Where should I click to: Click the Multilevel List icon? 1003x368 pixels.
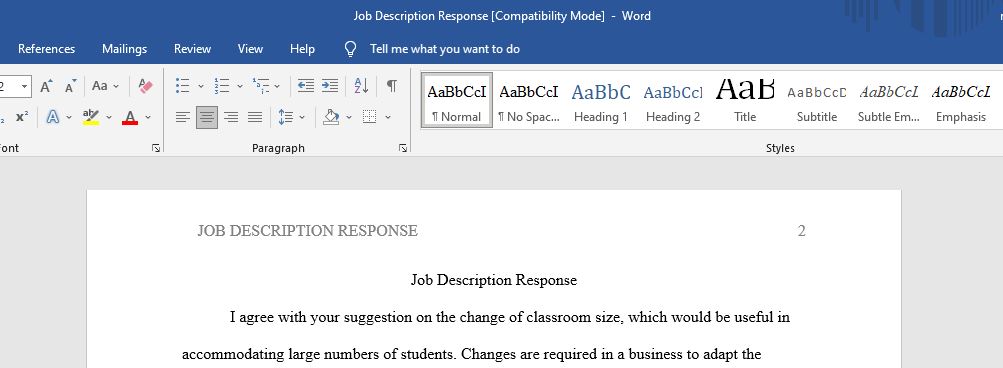[x=260, y=86]
